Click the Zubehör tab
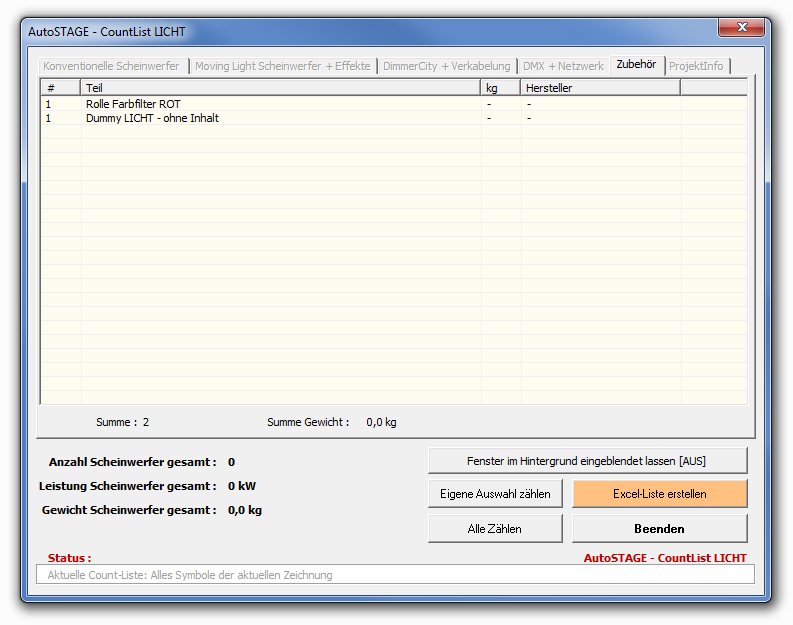 click(636, 65)
